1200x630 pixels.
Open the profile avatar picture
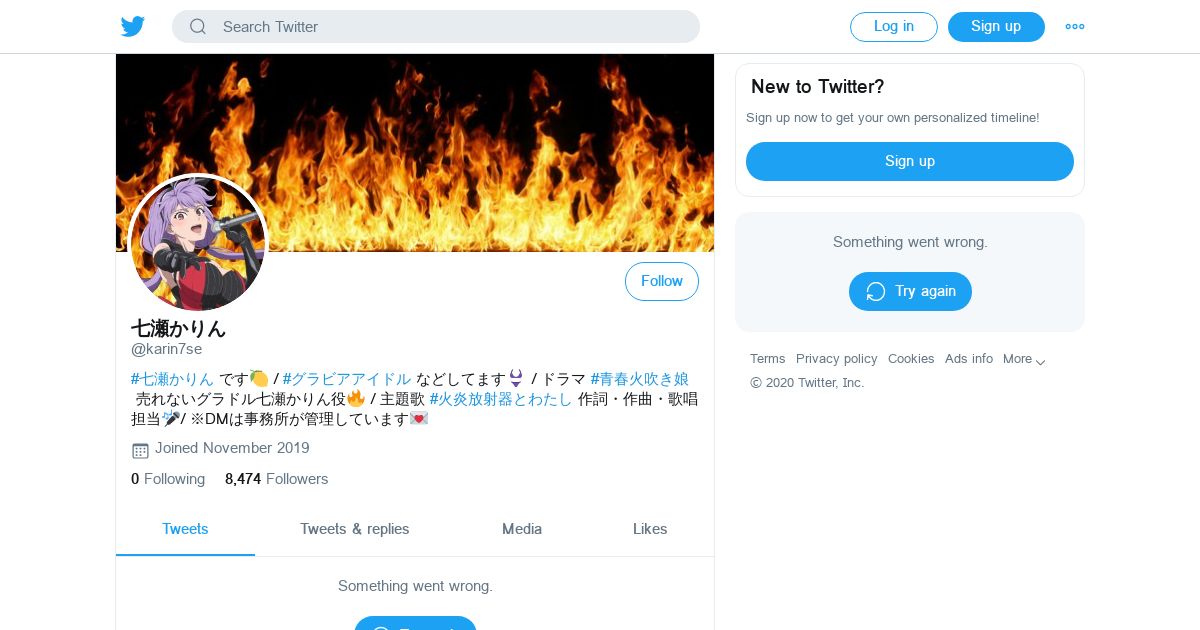(198, 244)
